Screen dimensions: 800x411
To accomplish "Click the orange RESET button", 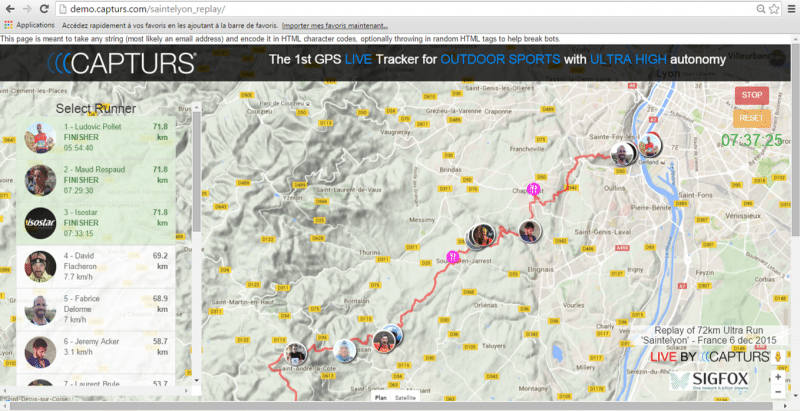I will point(752,118).
